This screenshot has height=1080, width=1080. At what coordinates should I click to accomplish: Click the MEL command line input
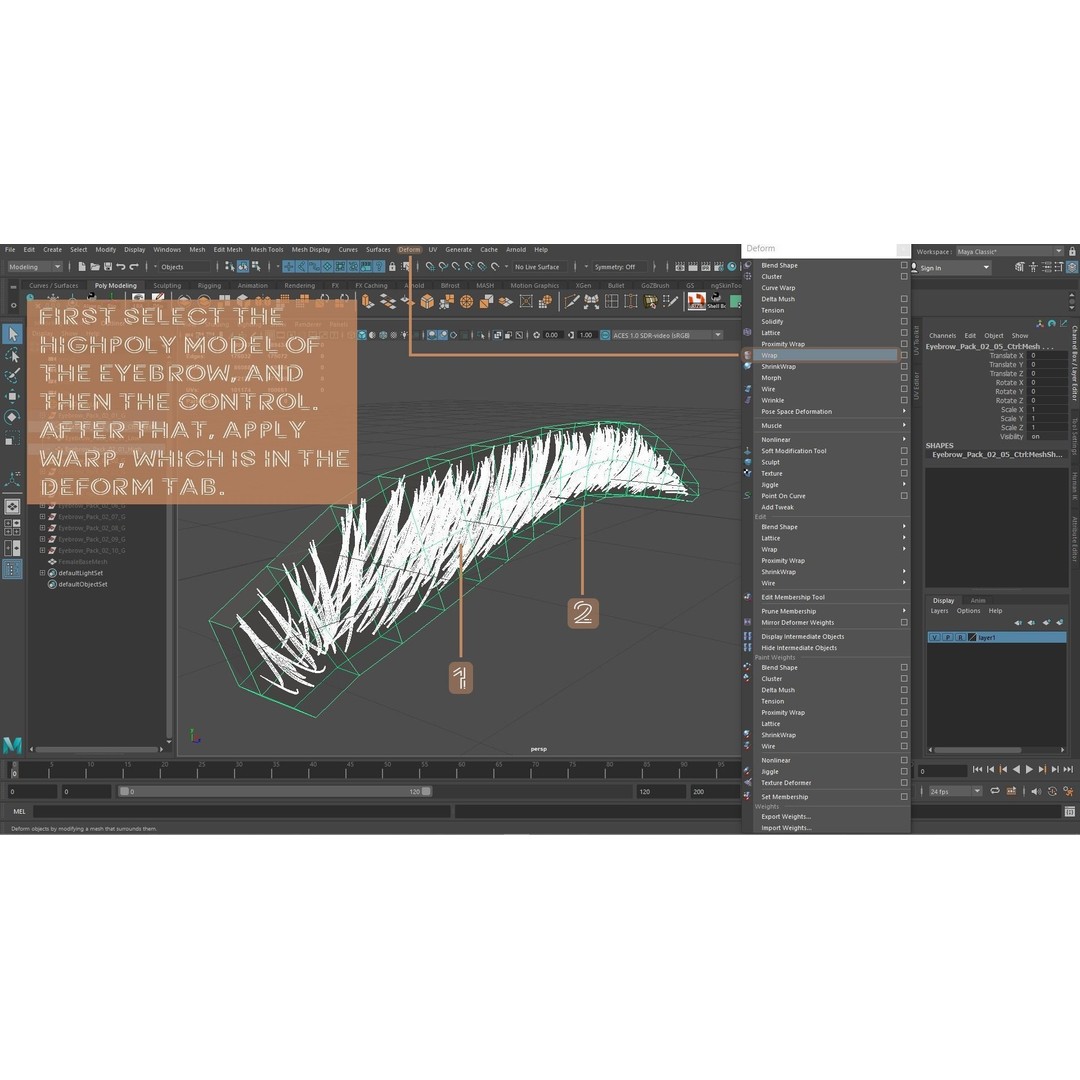click(242, 811)
